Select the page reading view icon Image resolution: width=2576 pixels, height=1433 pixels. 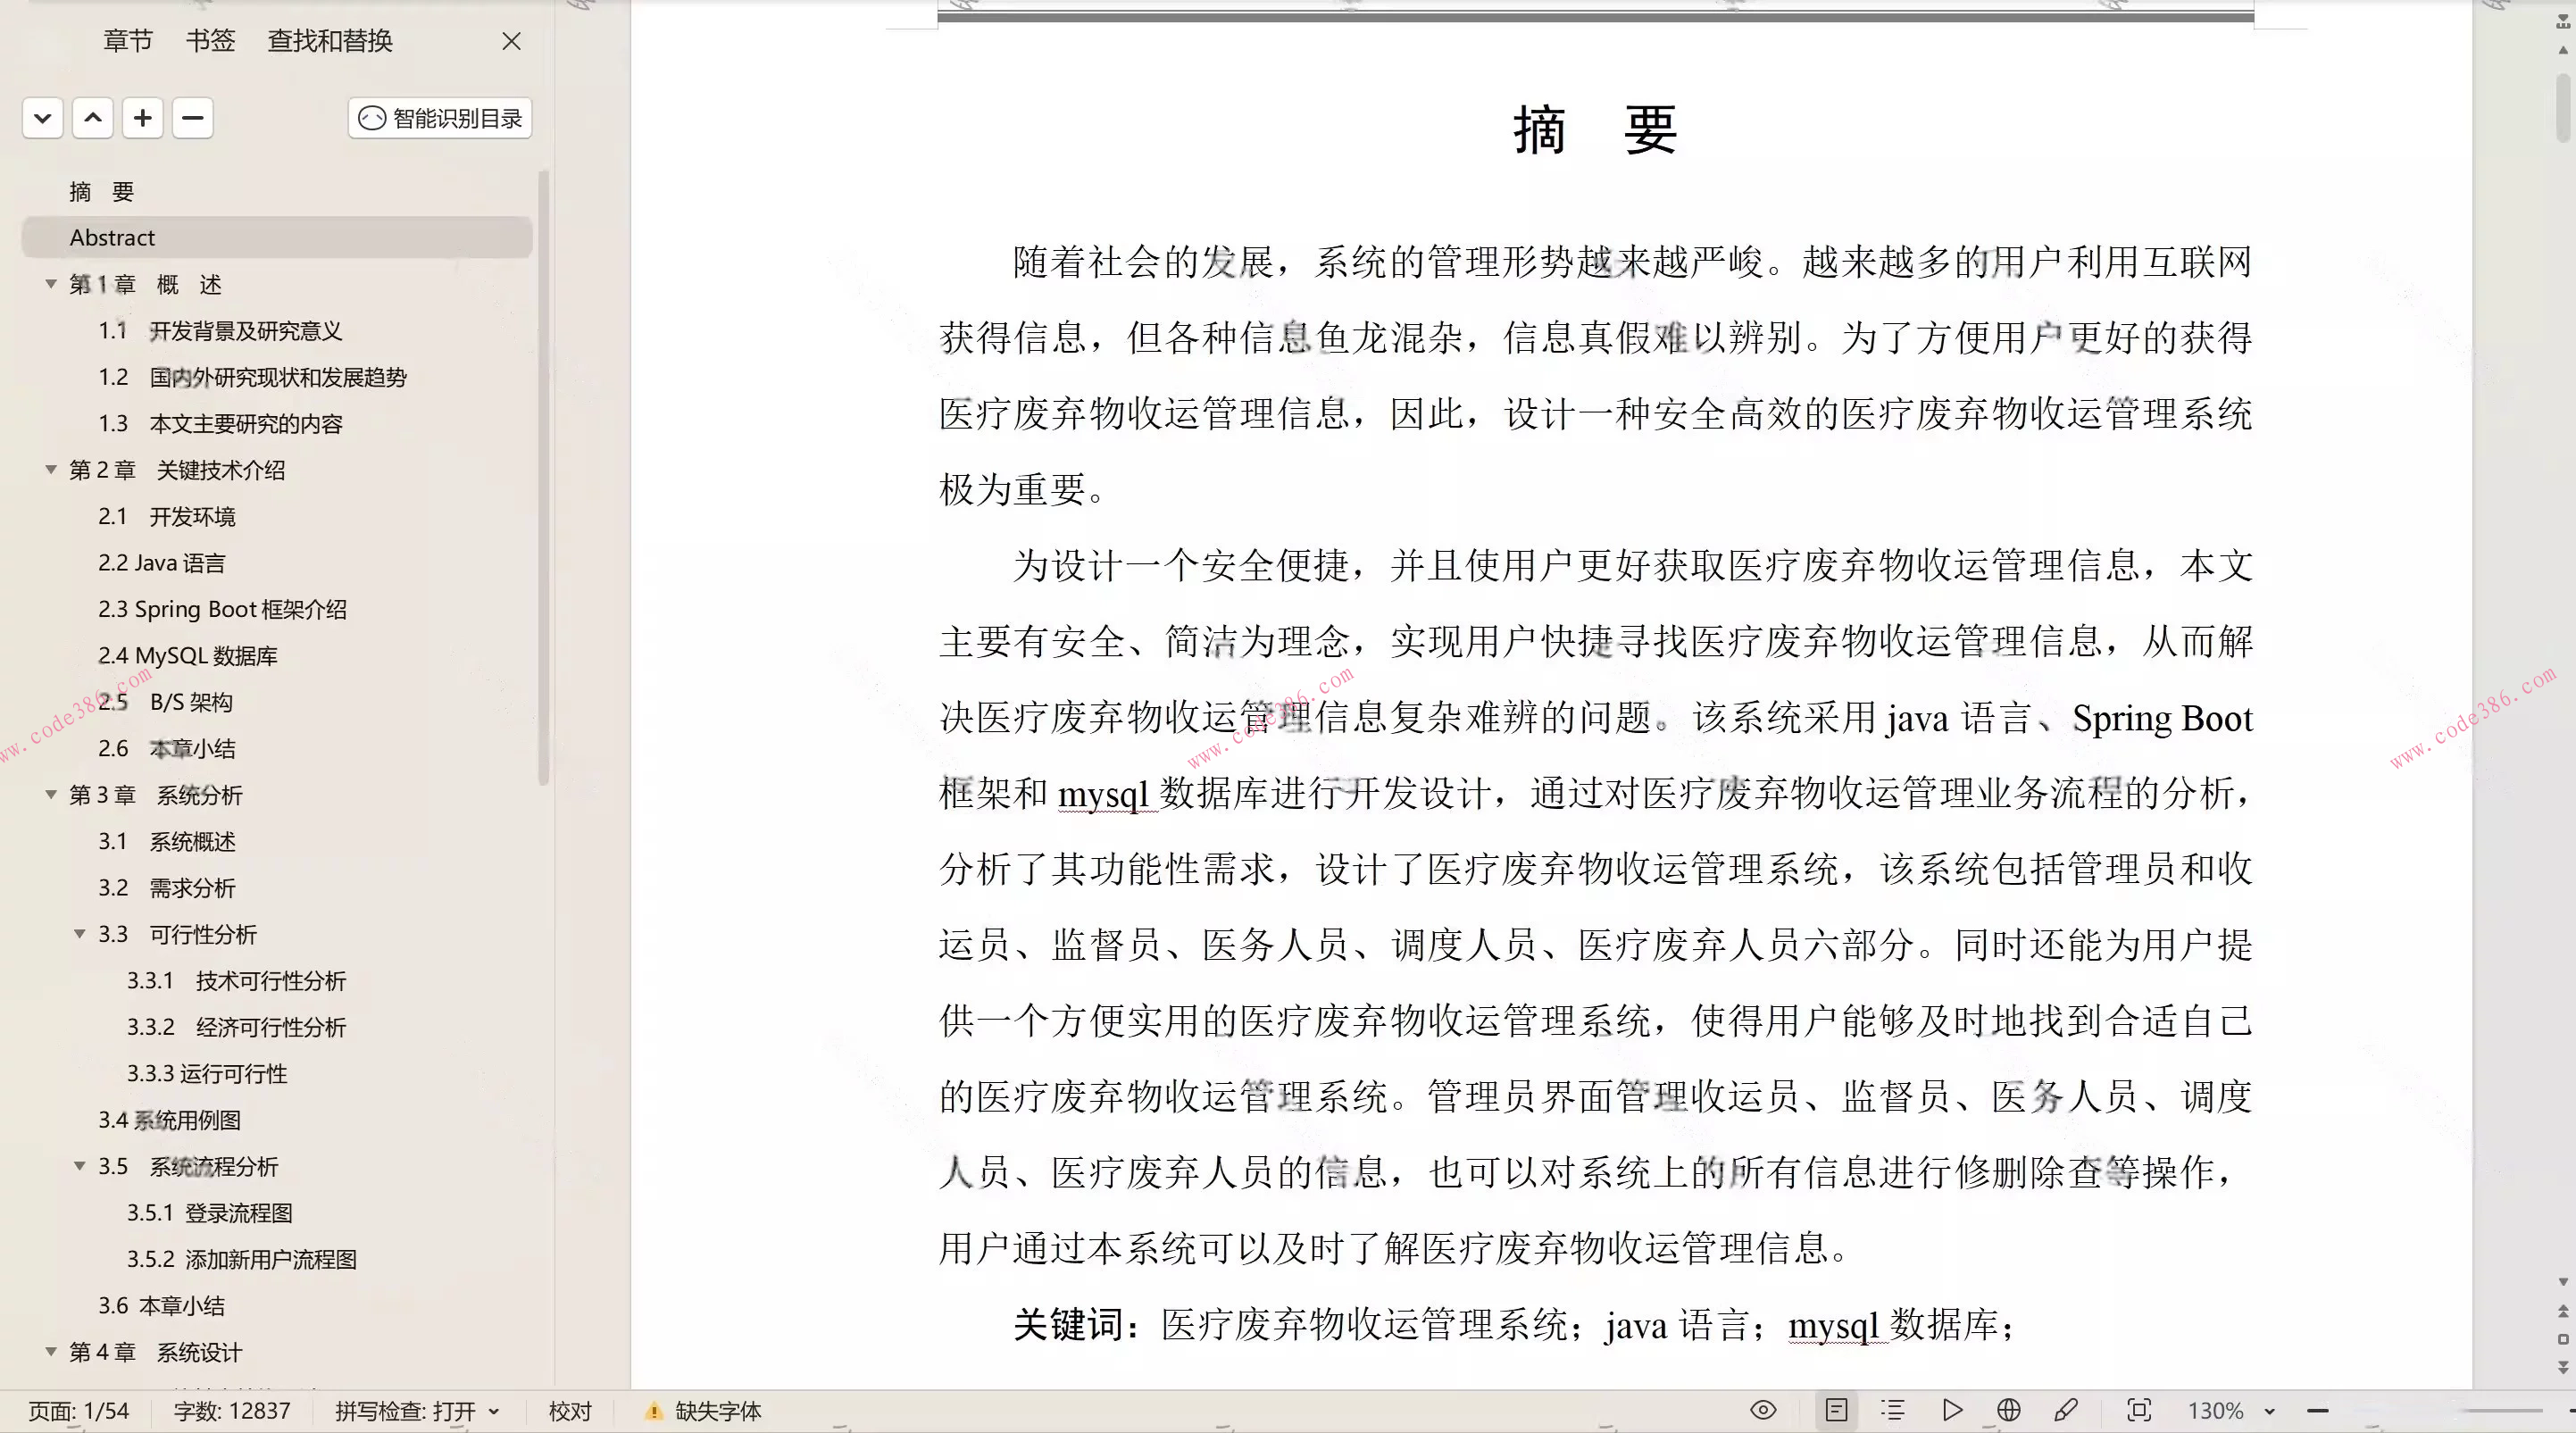(1838, 1410)
